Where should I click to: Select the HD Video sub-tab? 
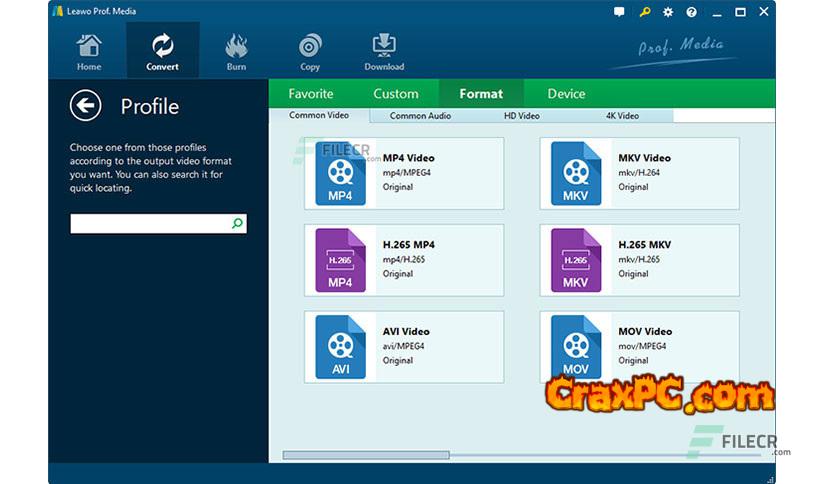coord(521,116)
